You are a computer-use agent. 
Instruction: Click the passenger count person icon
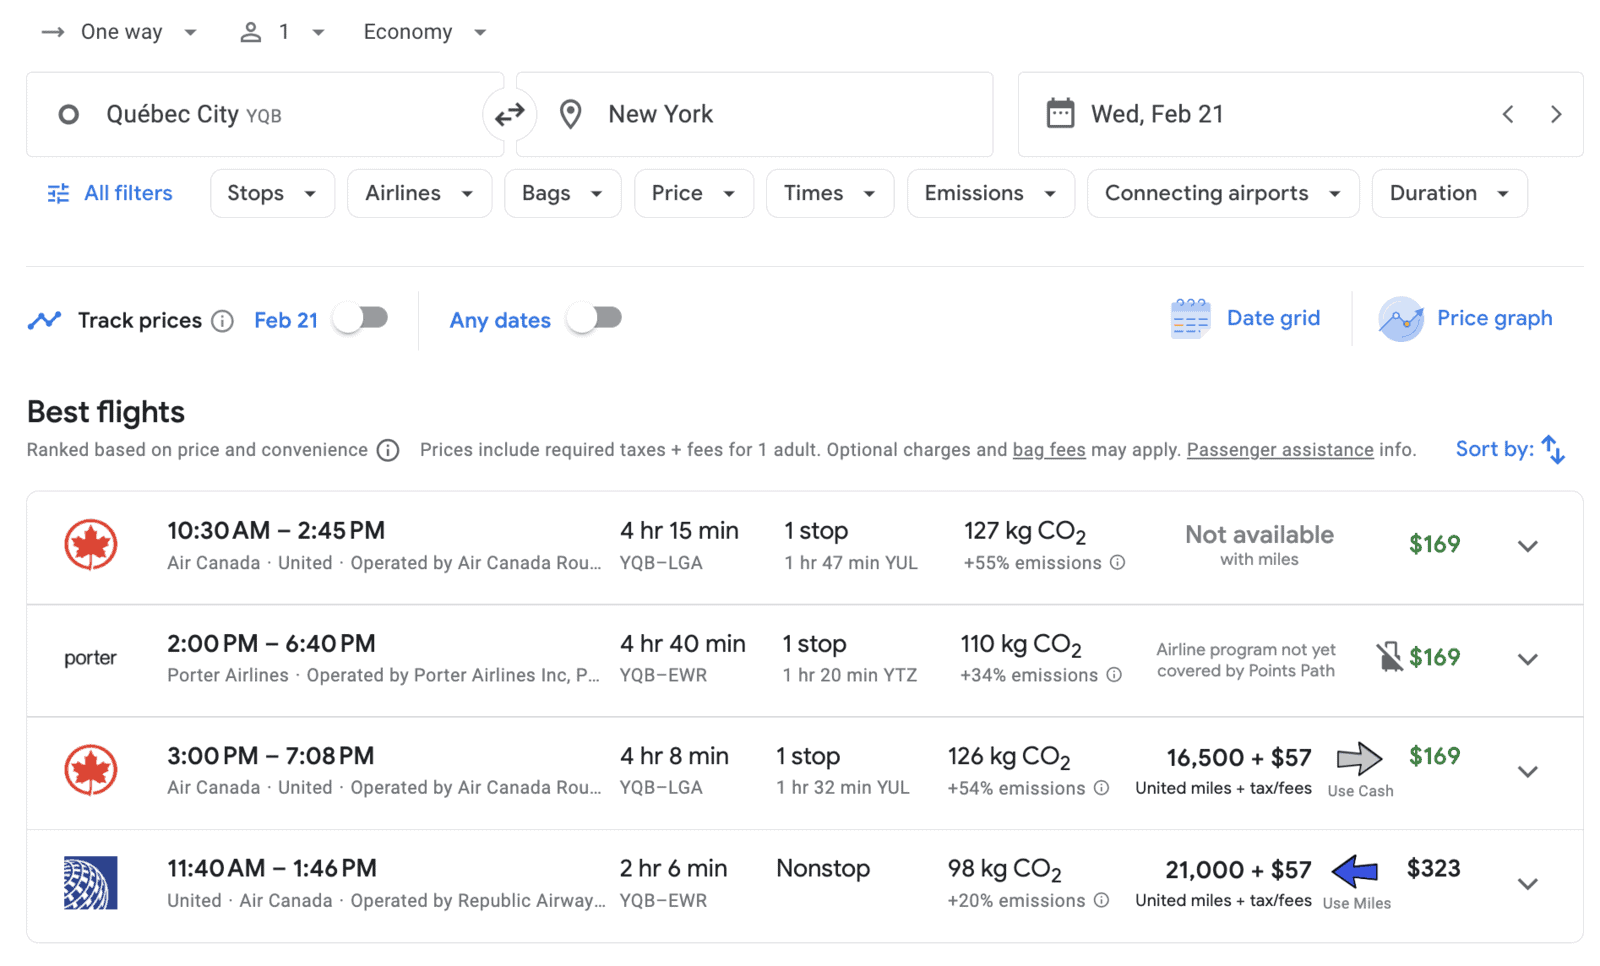click(250, 32)
